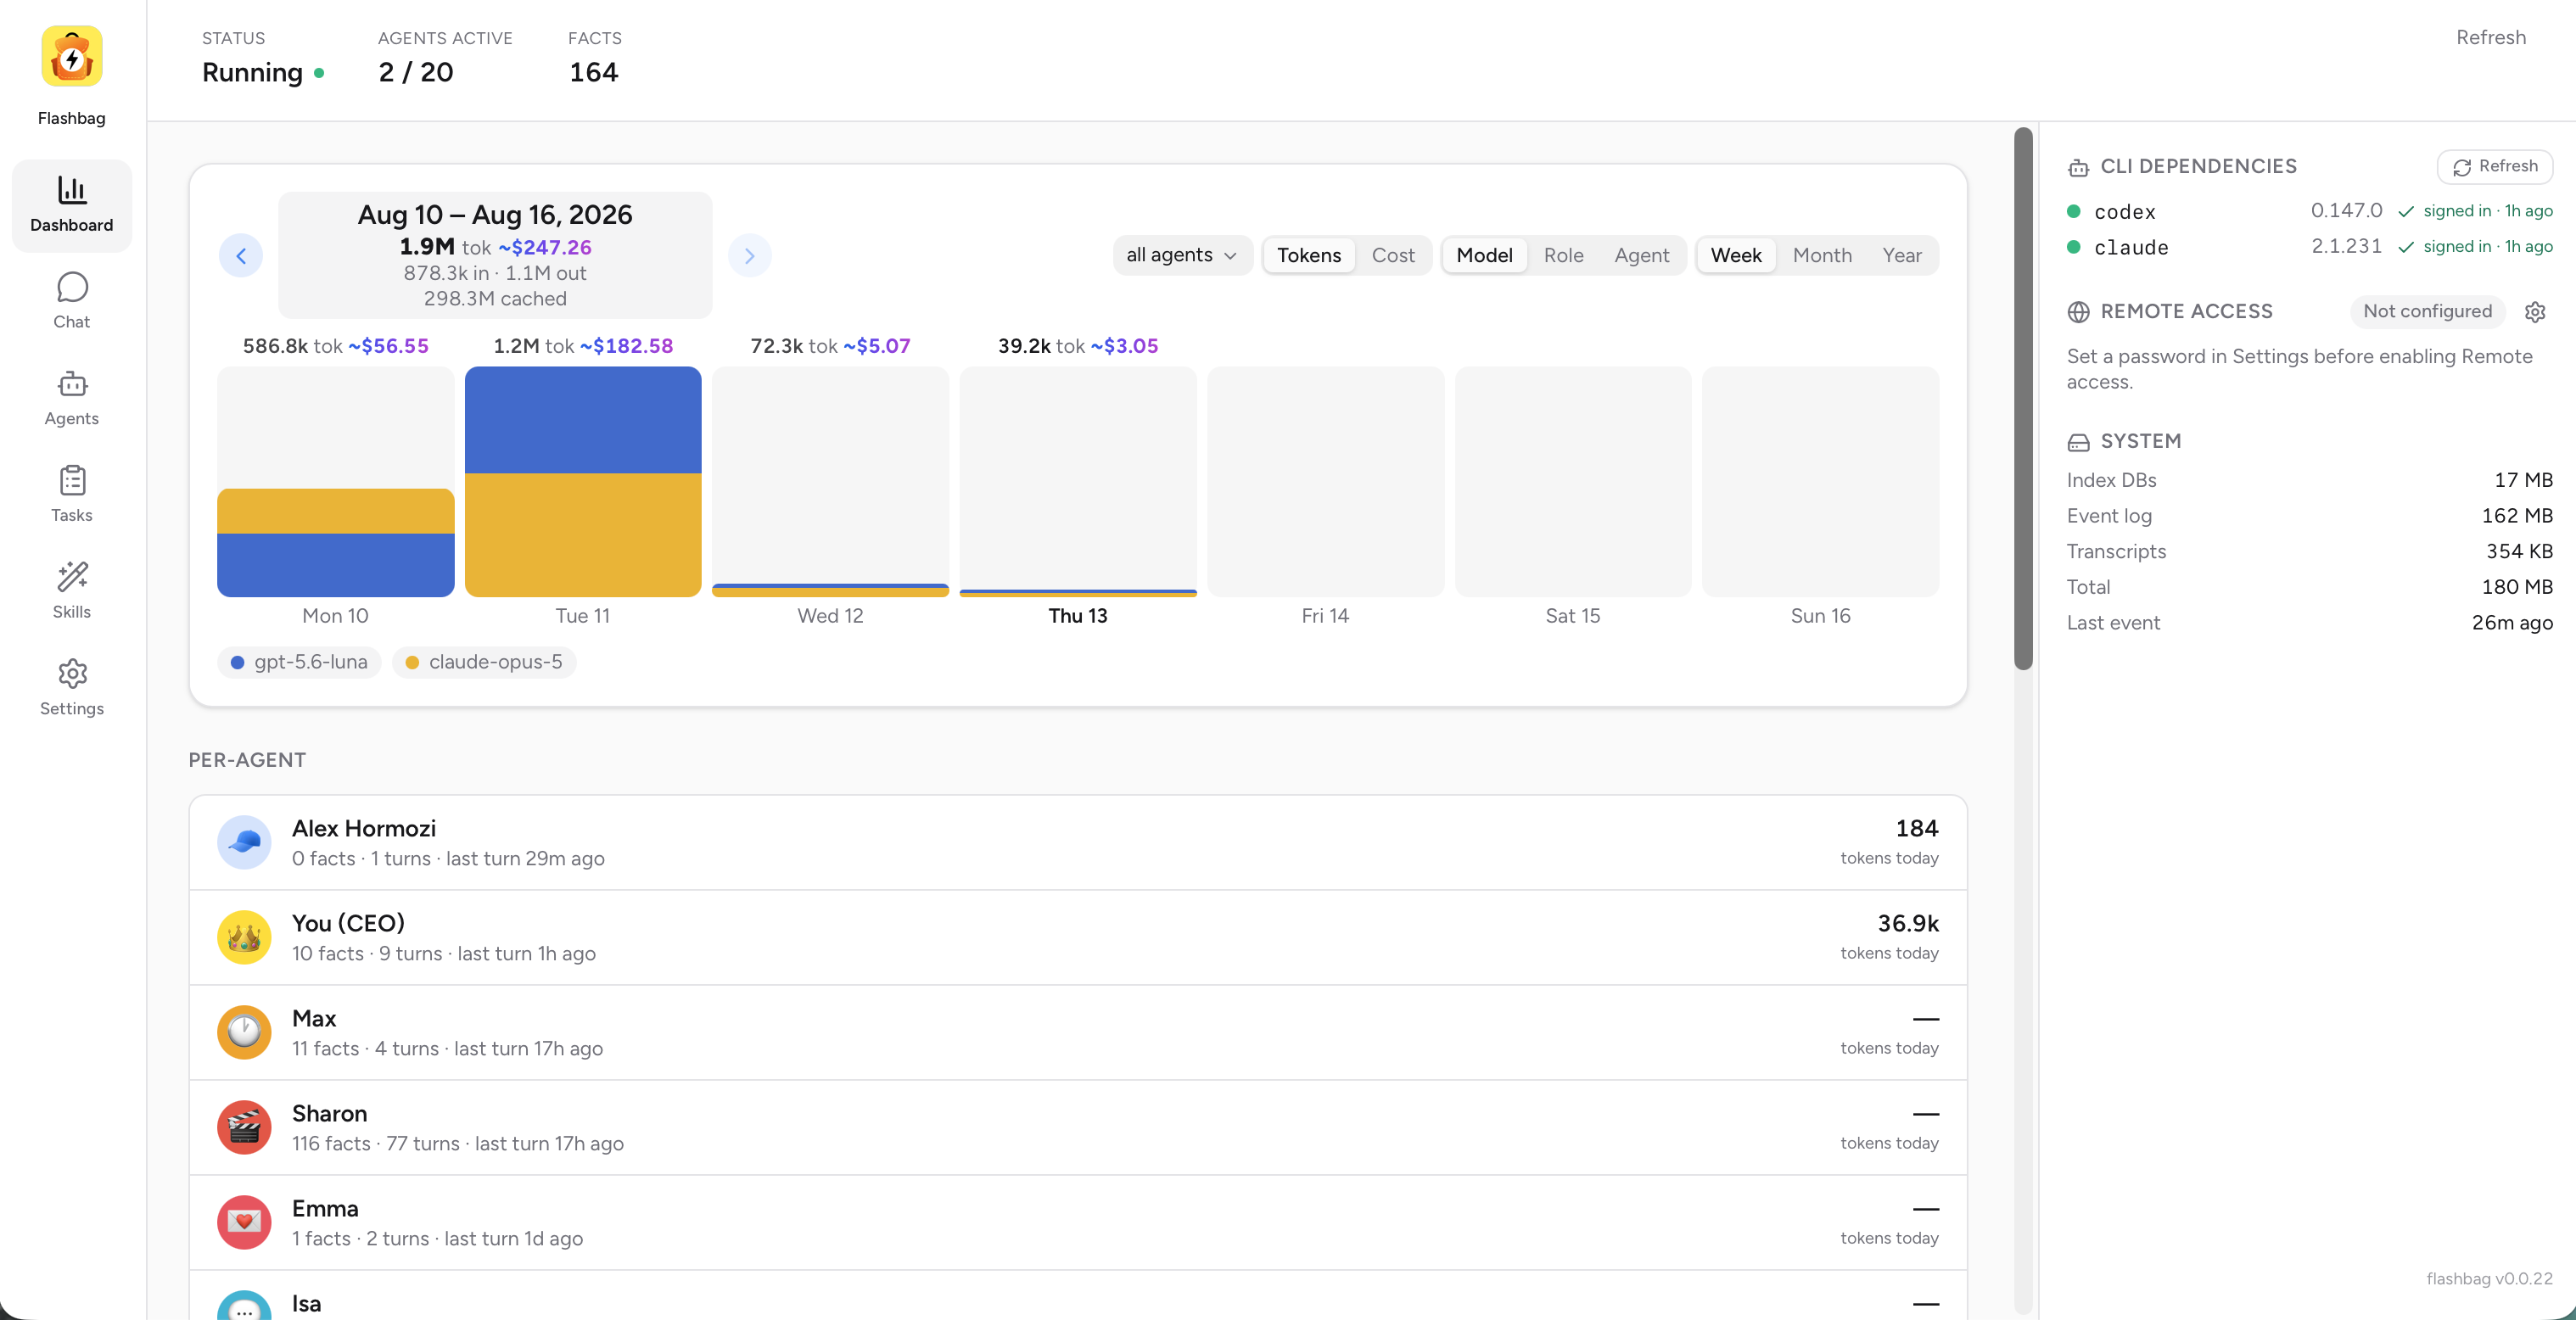Click the Aug 10 – Aug 16, 2026 date header

495,215
